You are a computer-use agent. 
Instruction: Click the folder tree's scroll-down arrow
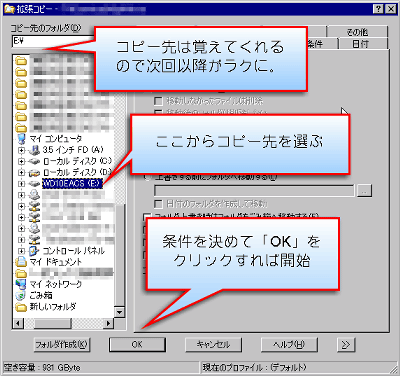point(119,312)
